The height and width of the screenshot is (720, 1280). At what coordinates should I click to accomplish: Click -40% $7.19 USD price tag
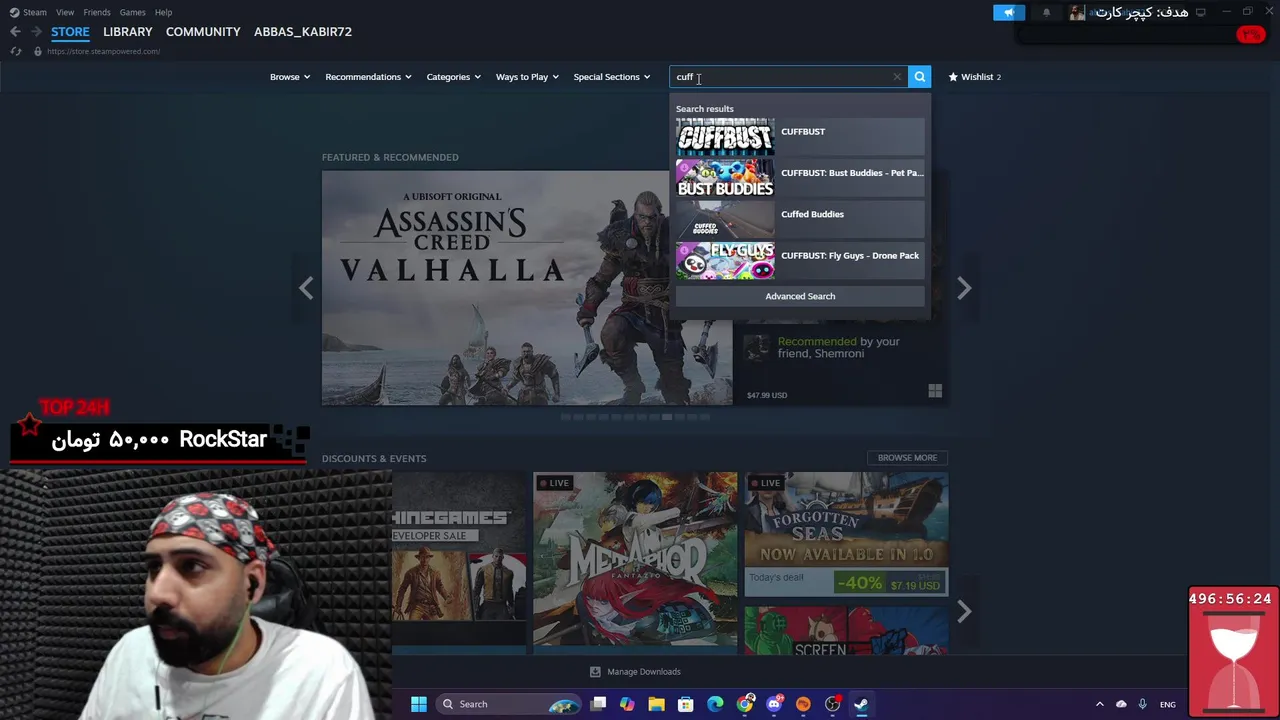click(889, 583)
